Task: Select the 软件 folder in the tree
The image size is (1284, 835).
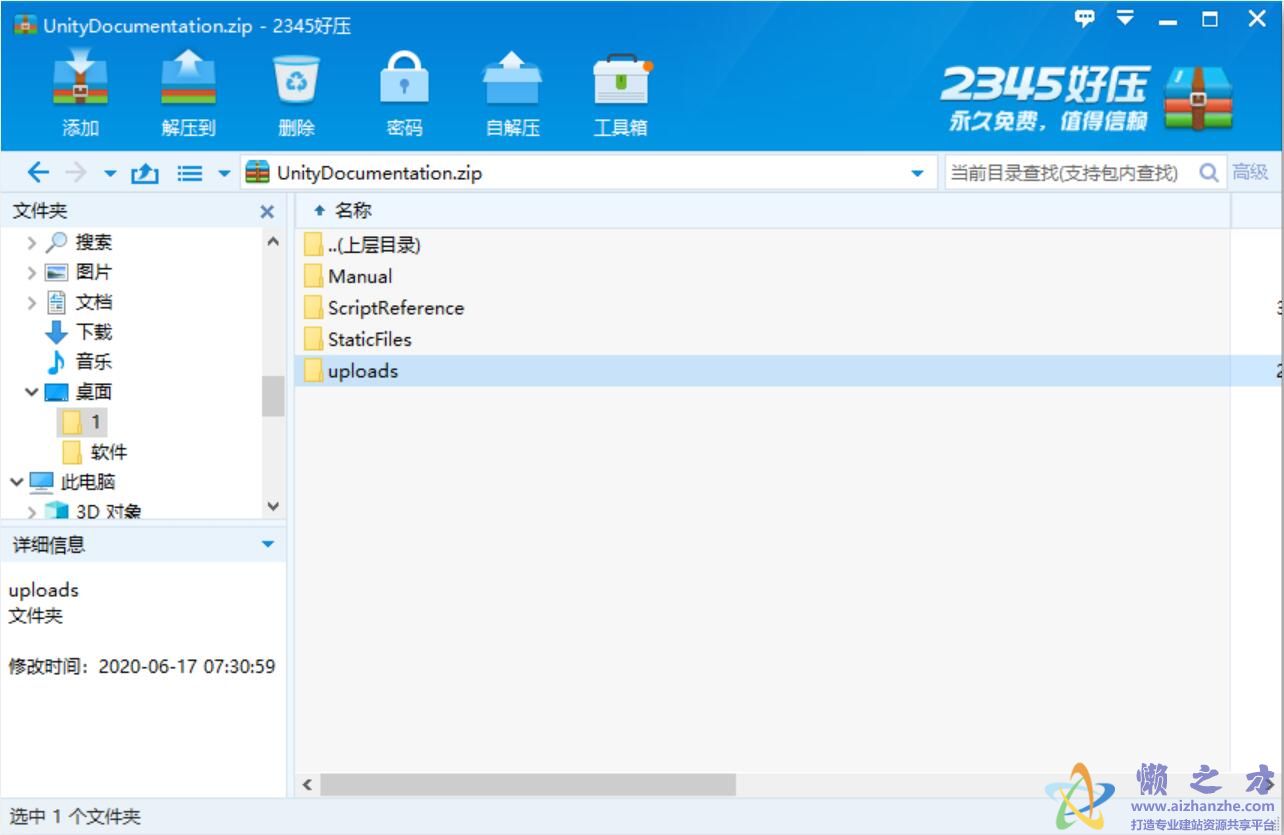Action: (109, 452)
